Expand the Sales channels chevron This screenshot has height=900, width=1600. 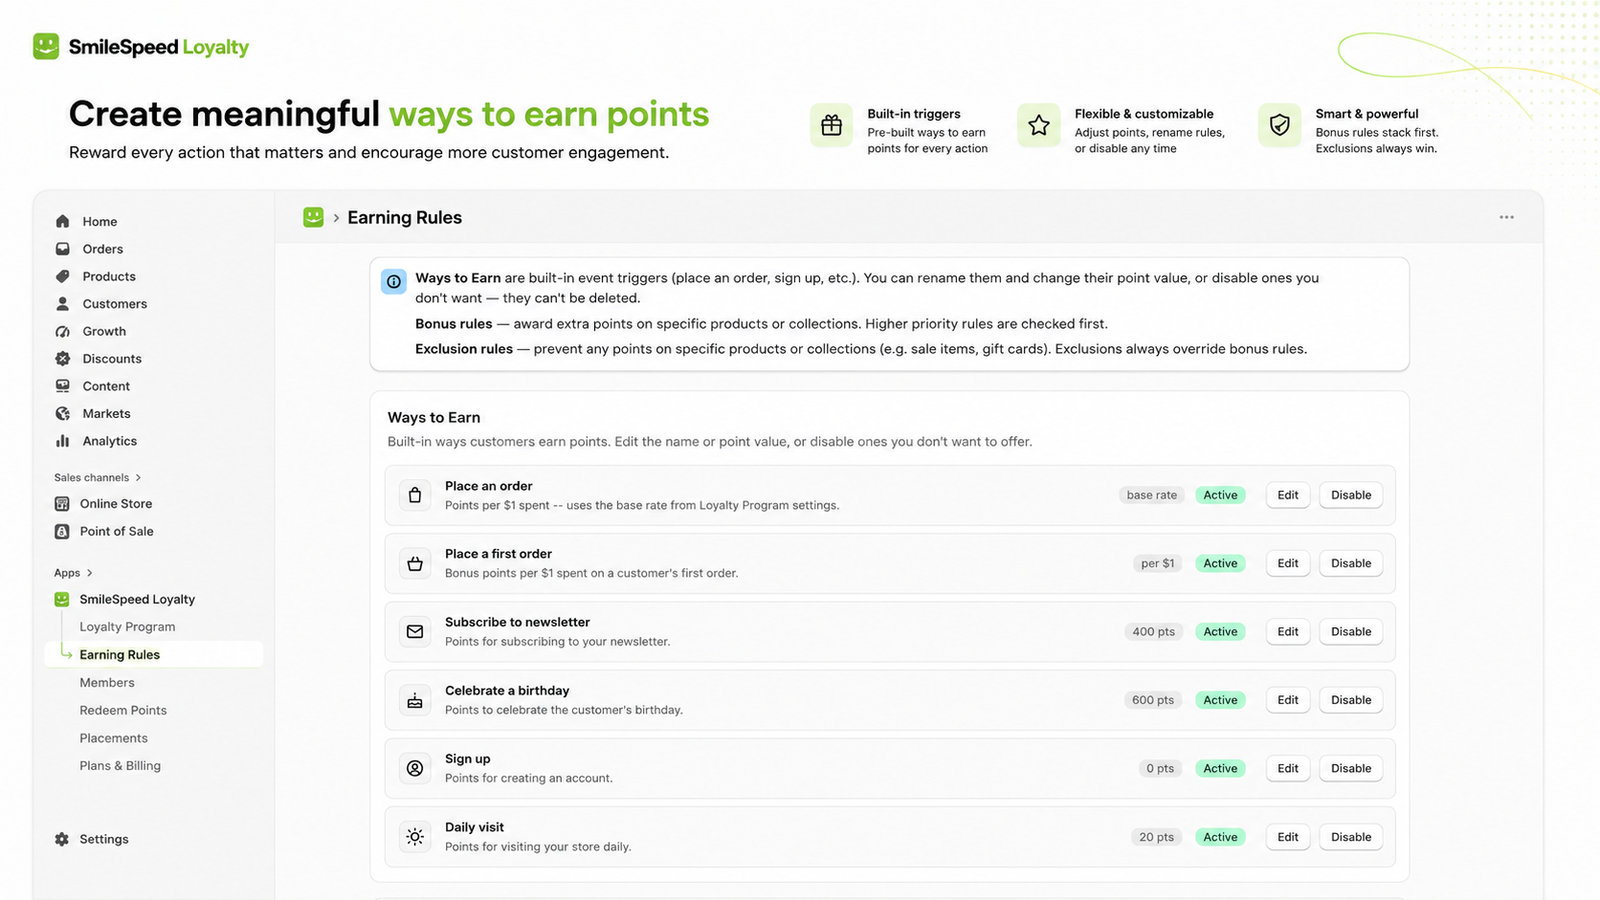click(138, 478)
